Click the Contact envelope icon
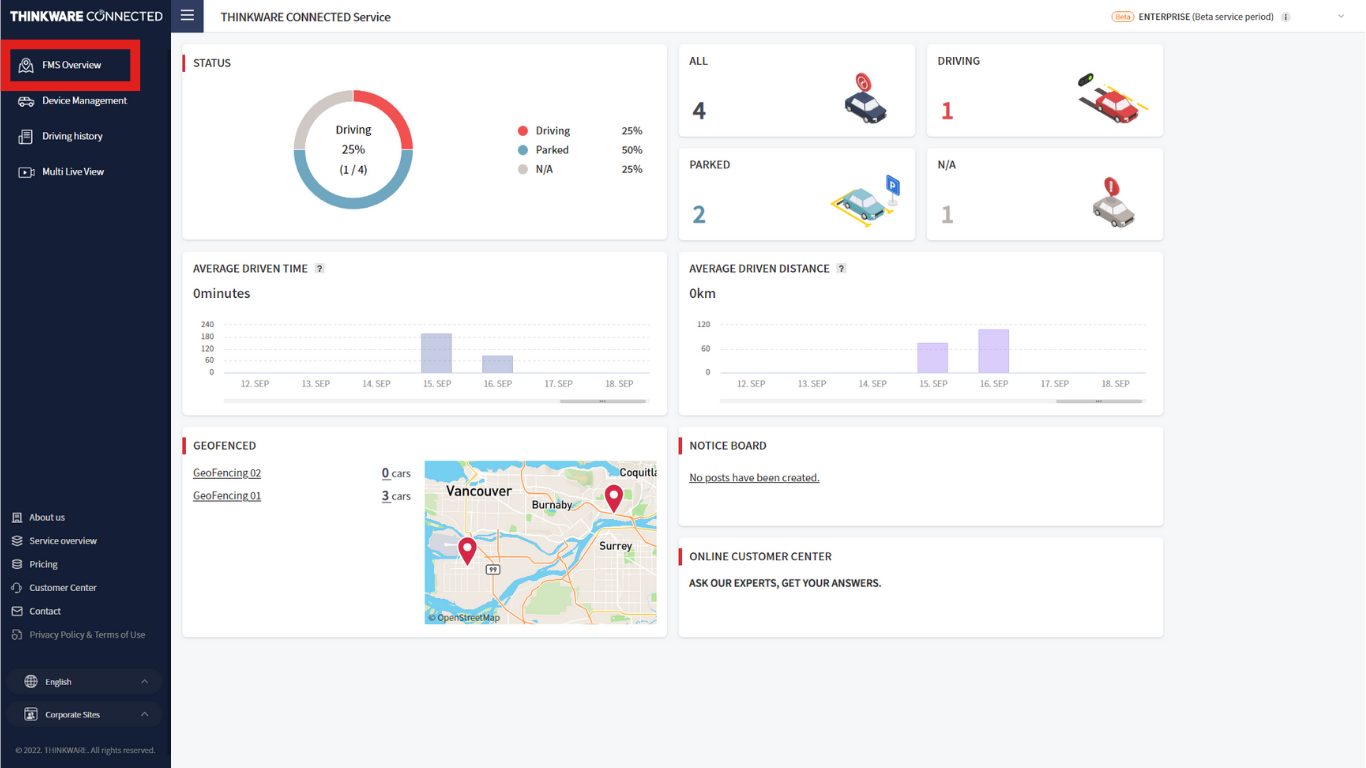 tap(17, 612)
